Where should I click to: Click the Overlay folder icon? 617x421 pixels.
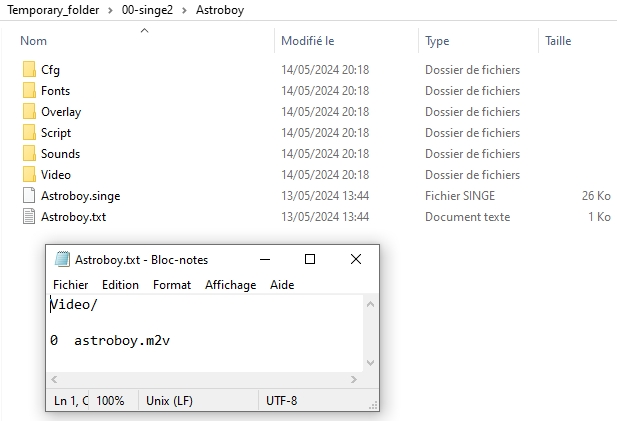click(28, 112)
